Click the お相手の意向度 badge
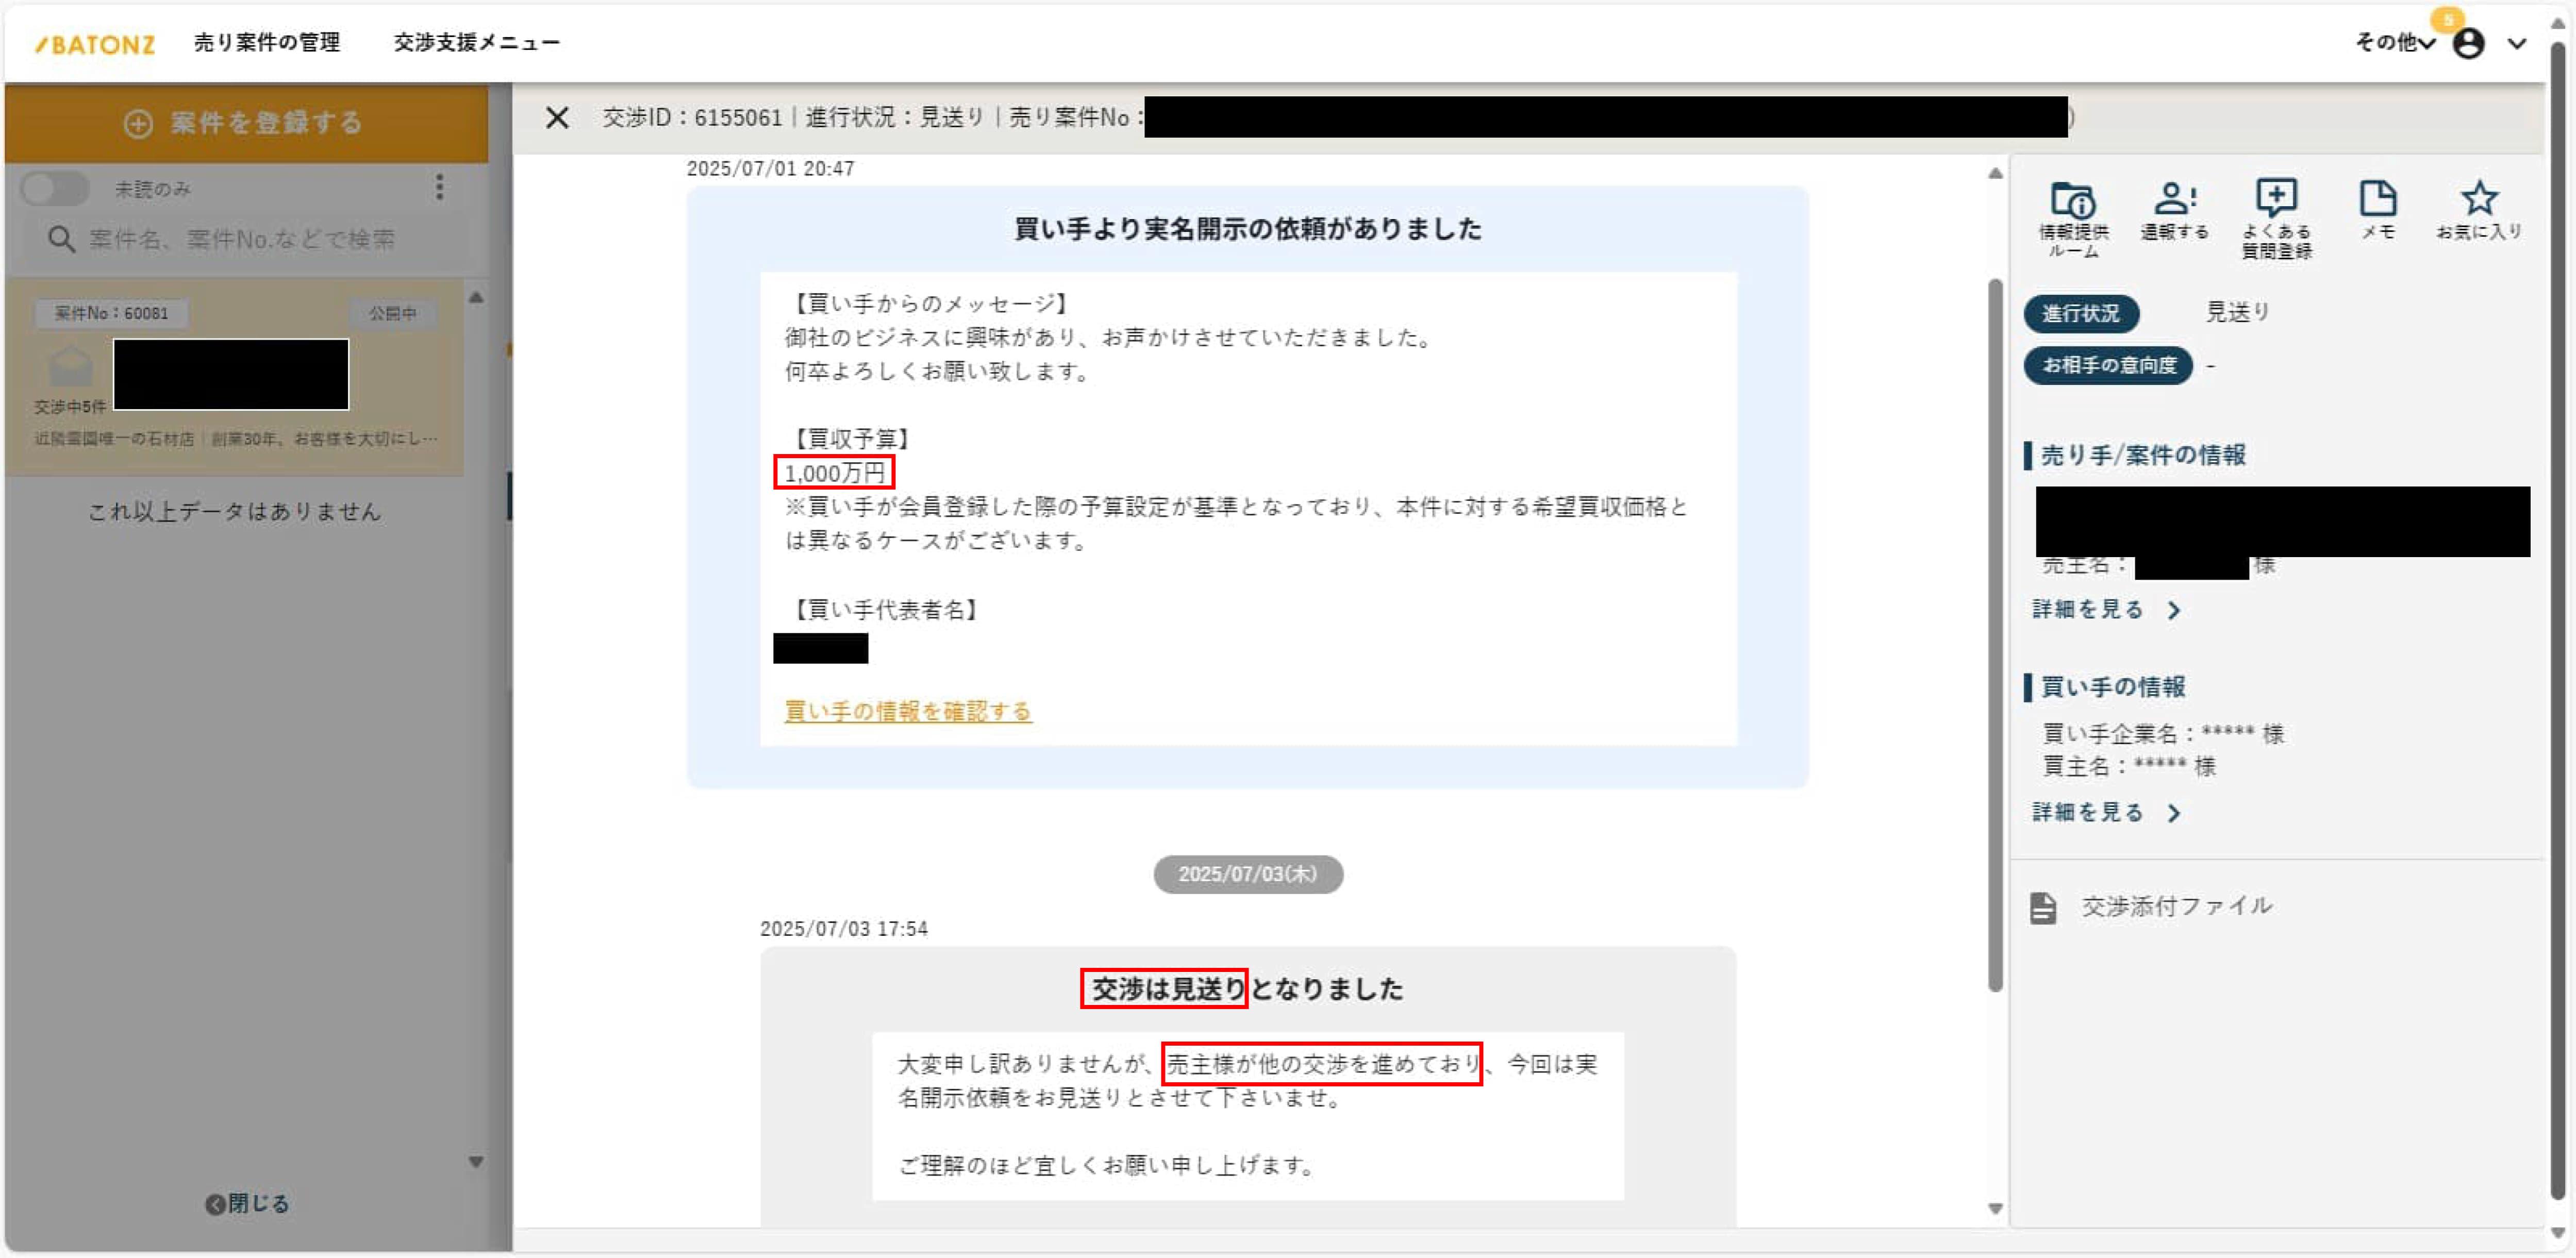The width and height of the screenshot is (2576, 1258). point(2108,365)
